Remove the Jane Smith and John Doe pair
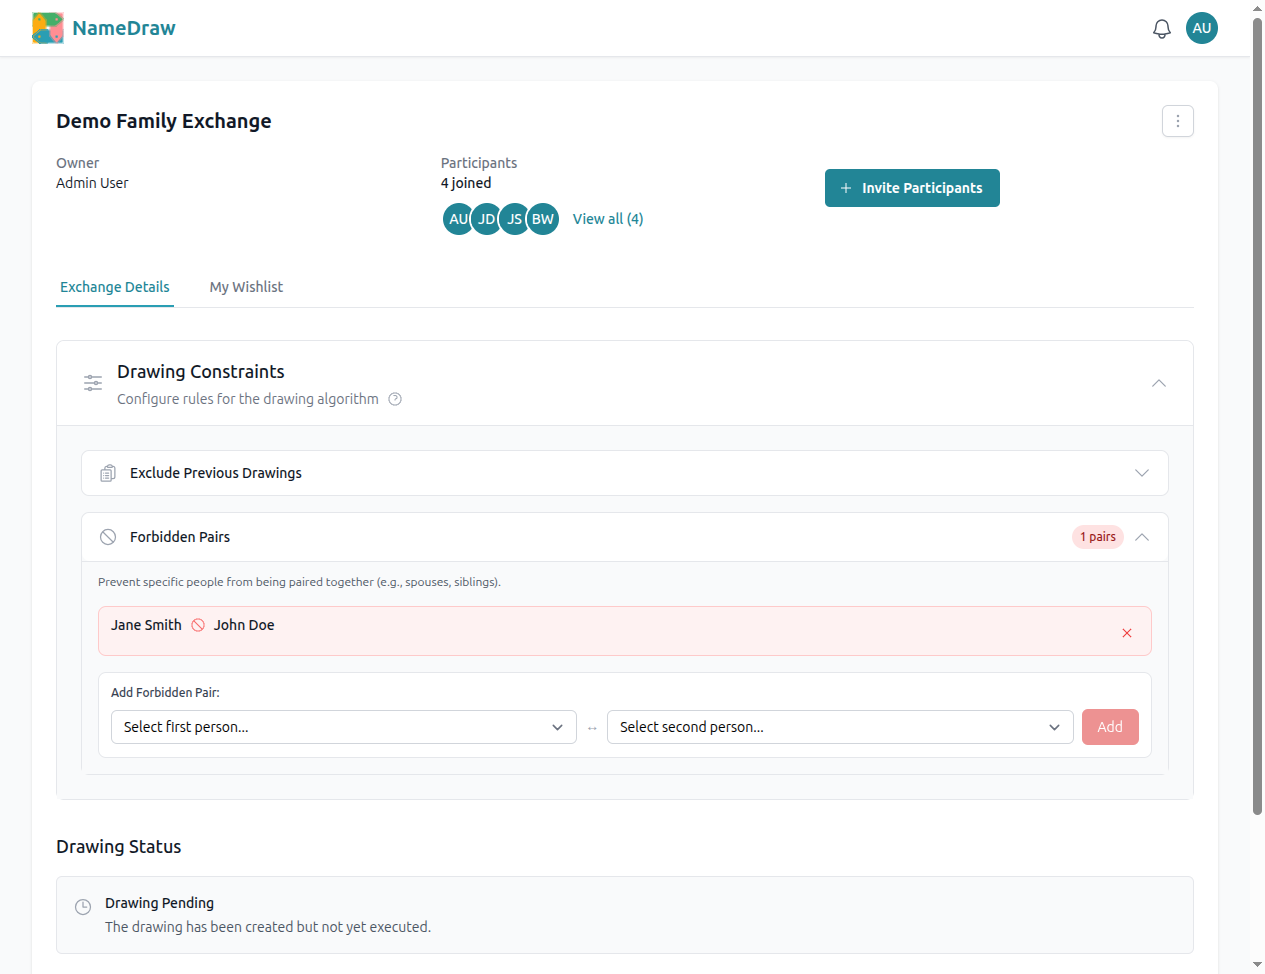 point(1126,633)
